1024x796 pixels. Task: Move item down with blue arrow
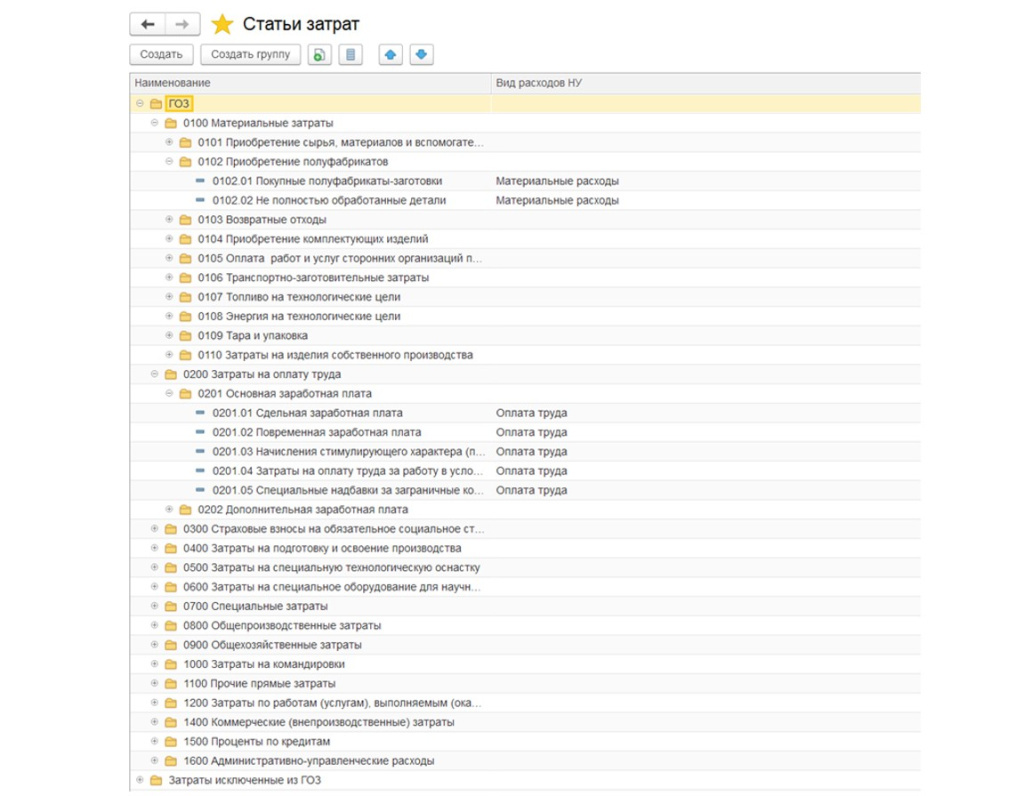coord(422,55)
